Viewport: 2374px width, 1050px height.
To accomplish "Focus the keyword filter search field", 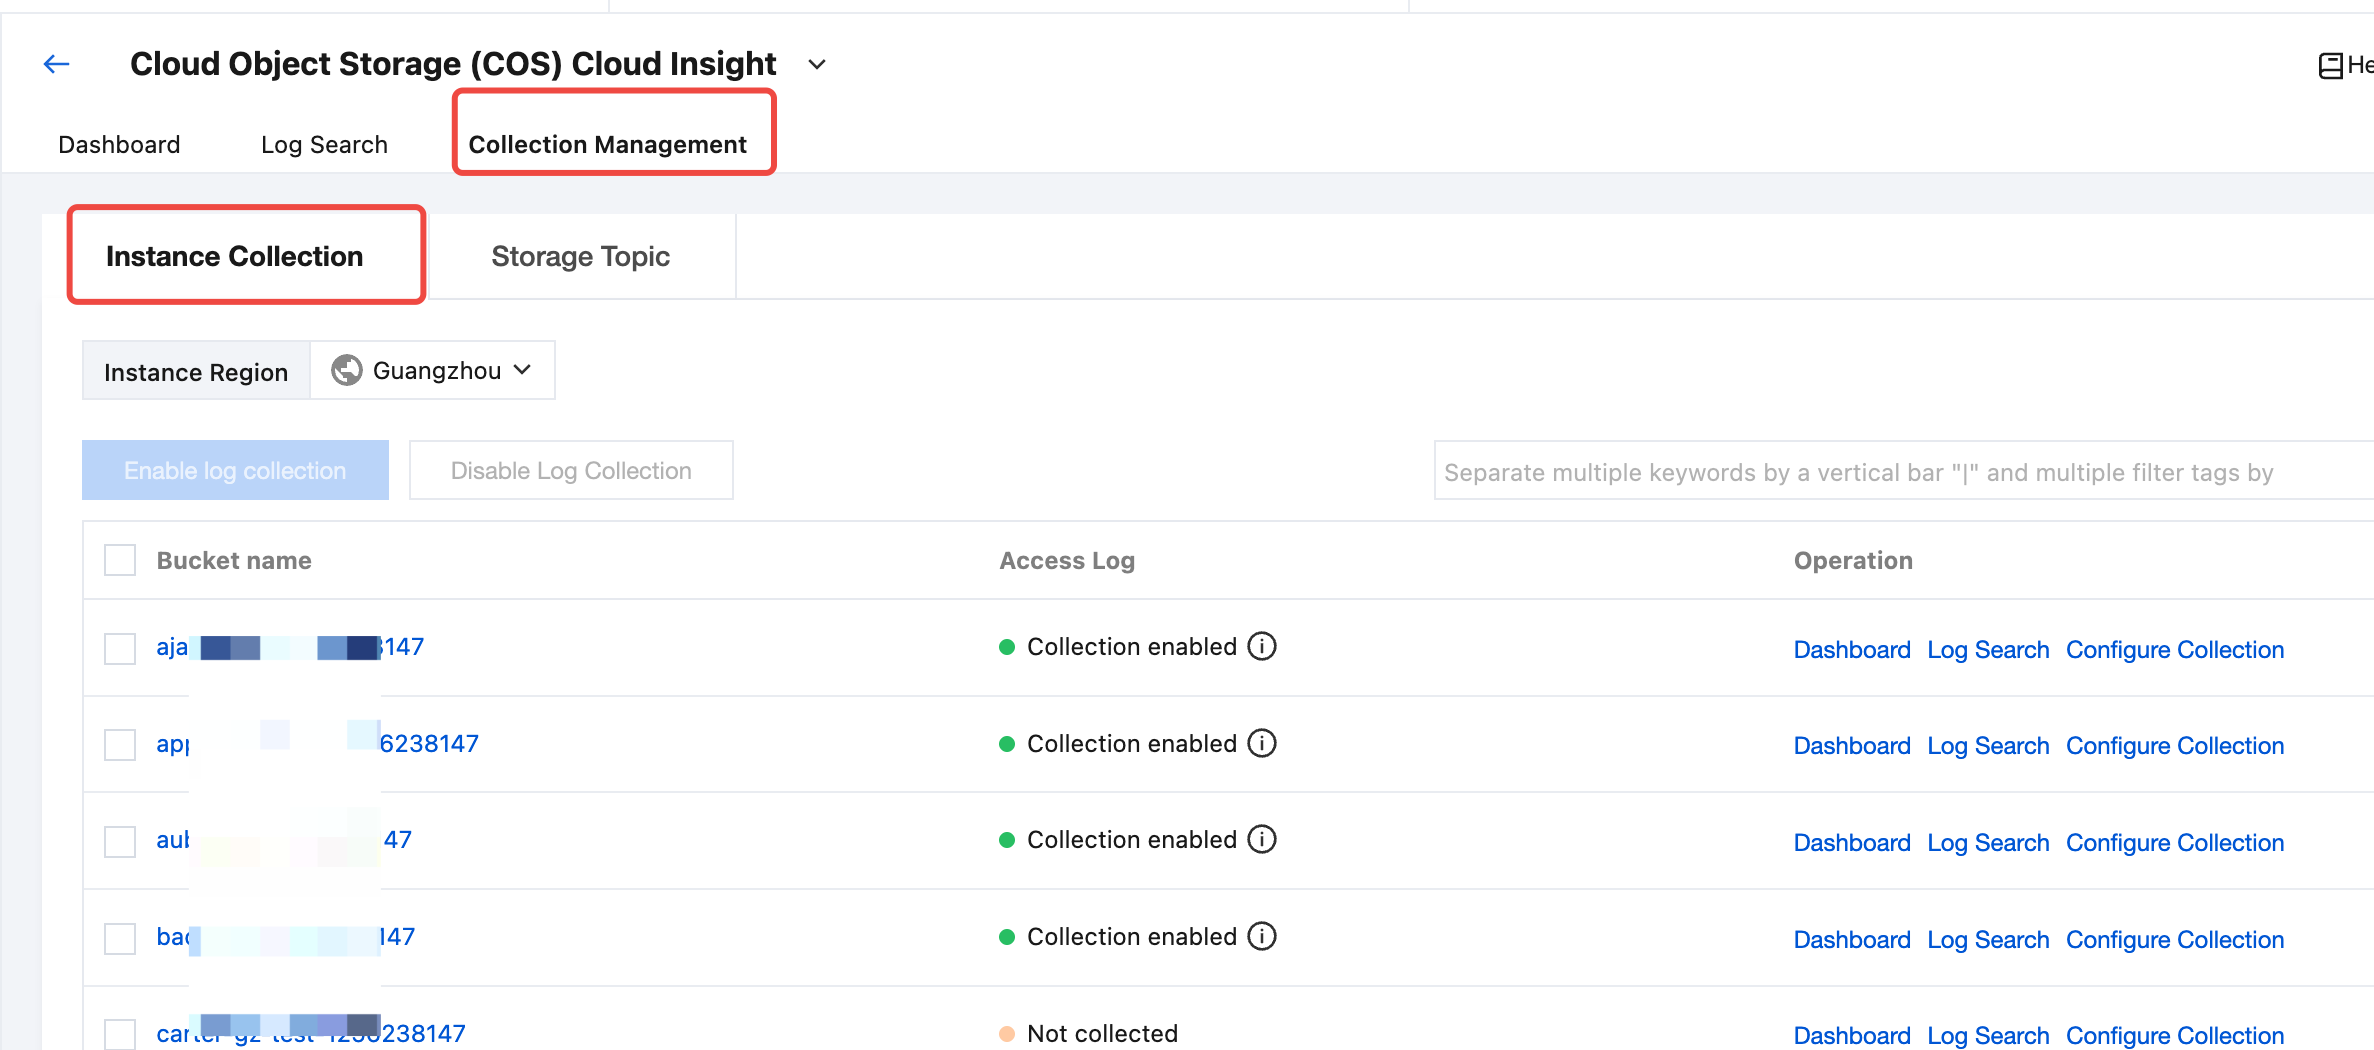I will click(x=1900, y=472).
